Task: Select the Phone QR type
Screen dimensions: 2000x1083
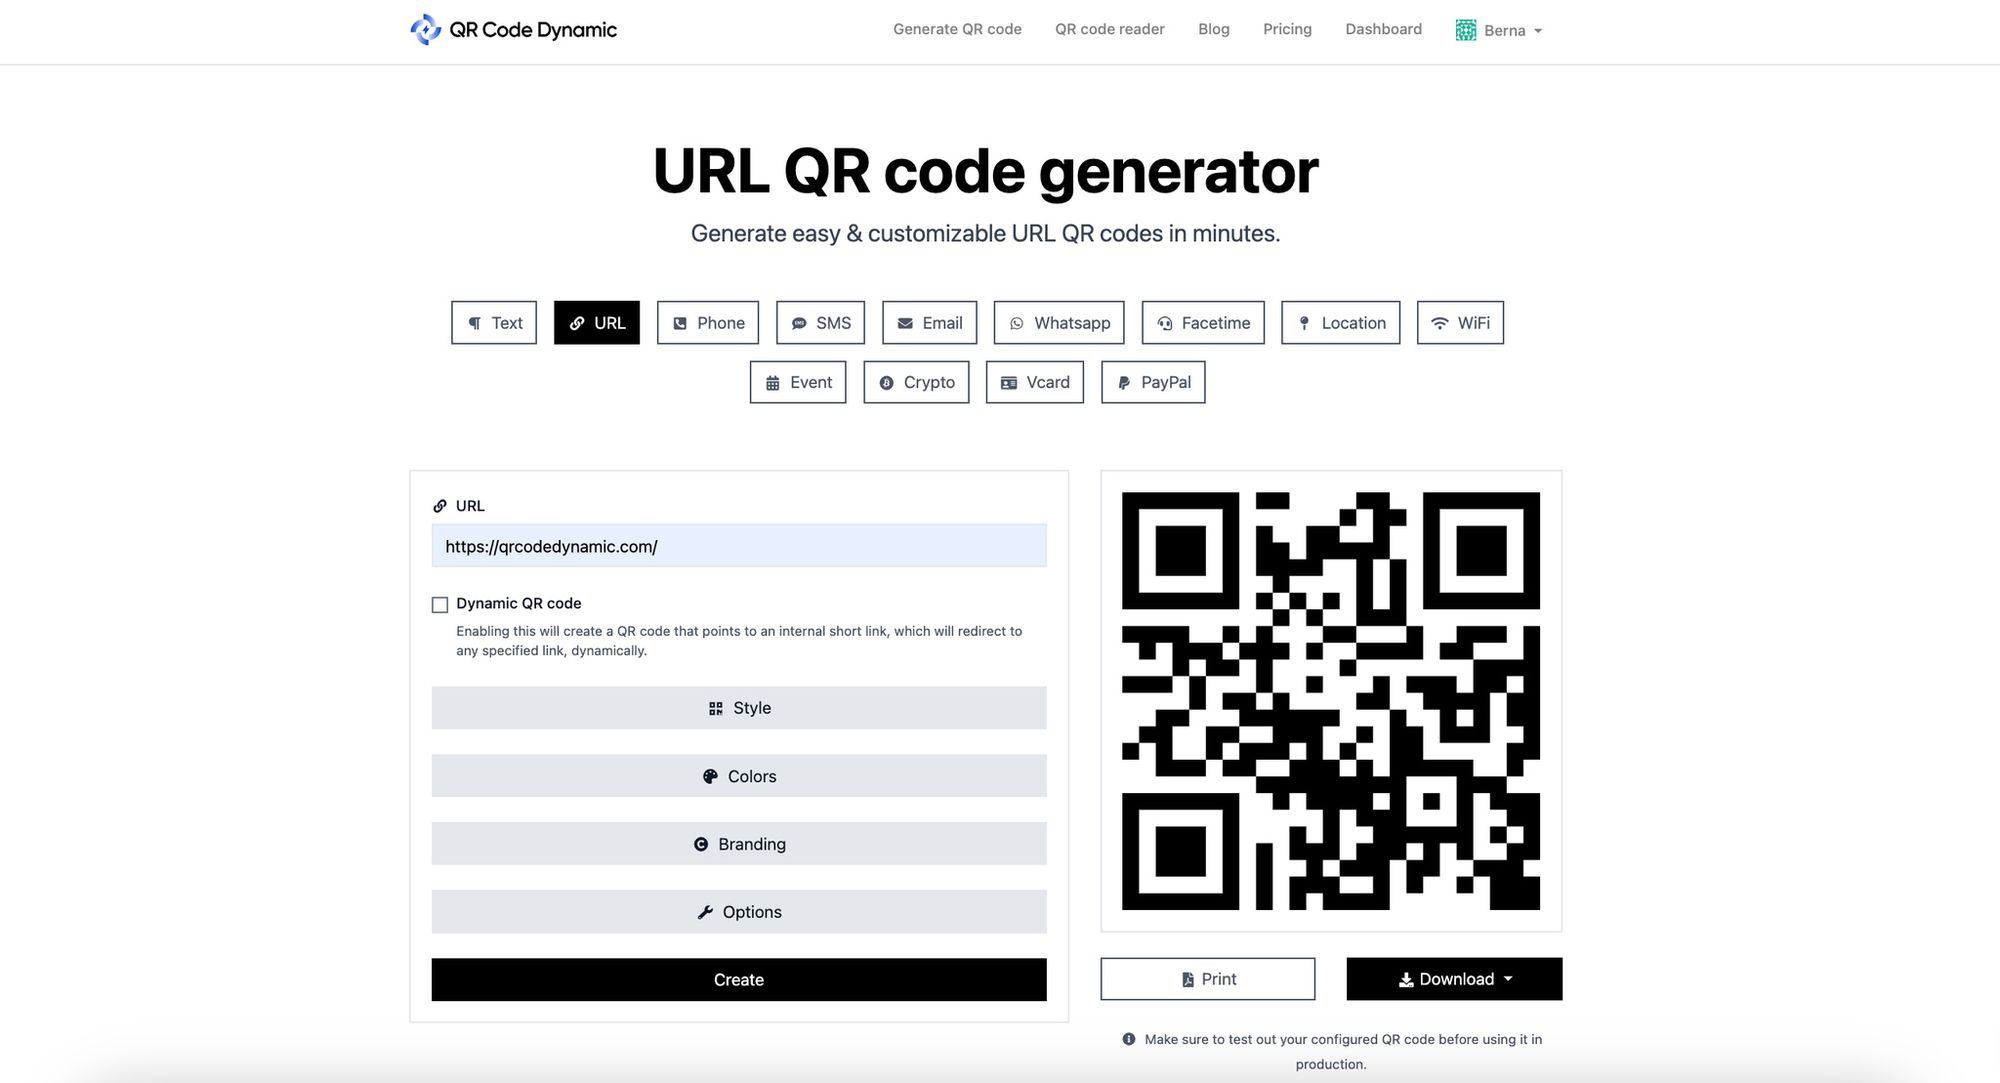Action: pyautogui.click(x=708, y=323)
